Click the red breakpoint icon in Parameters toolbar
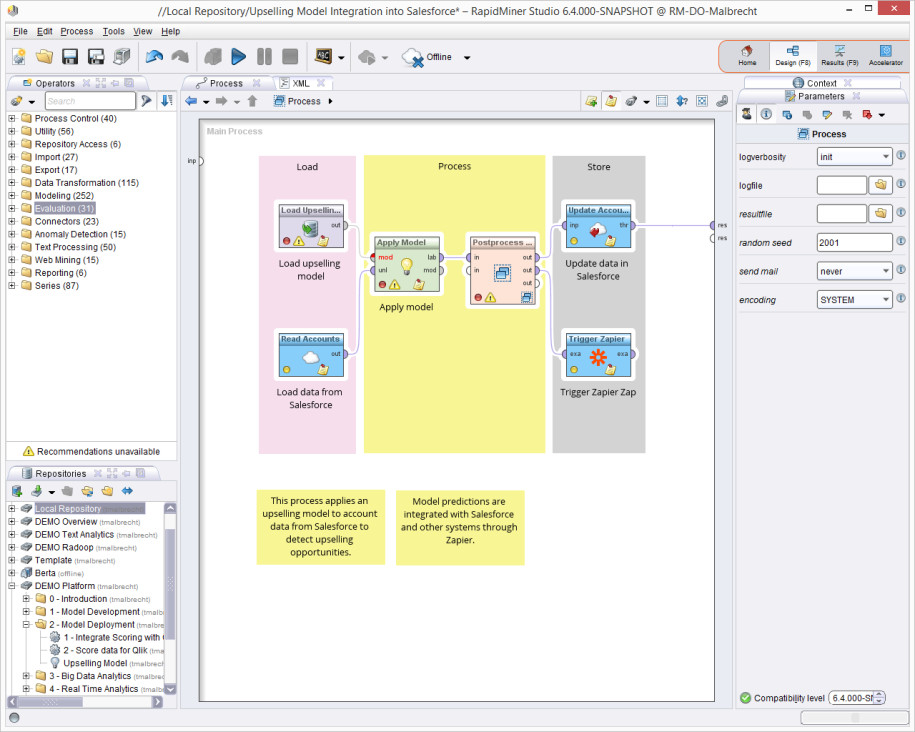Screen dimensions: 915x732 (867, 114)
